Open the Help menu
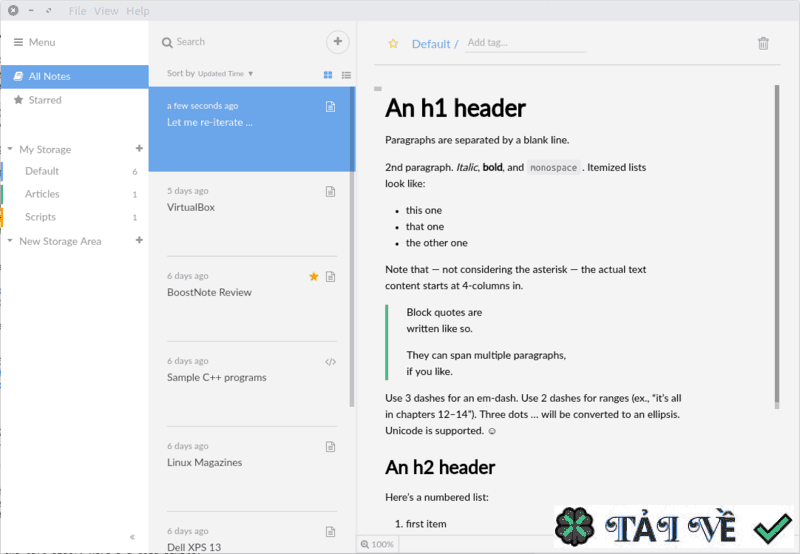 coord(138,11)
